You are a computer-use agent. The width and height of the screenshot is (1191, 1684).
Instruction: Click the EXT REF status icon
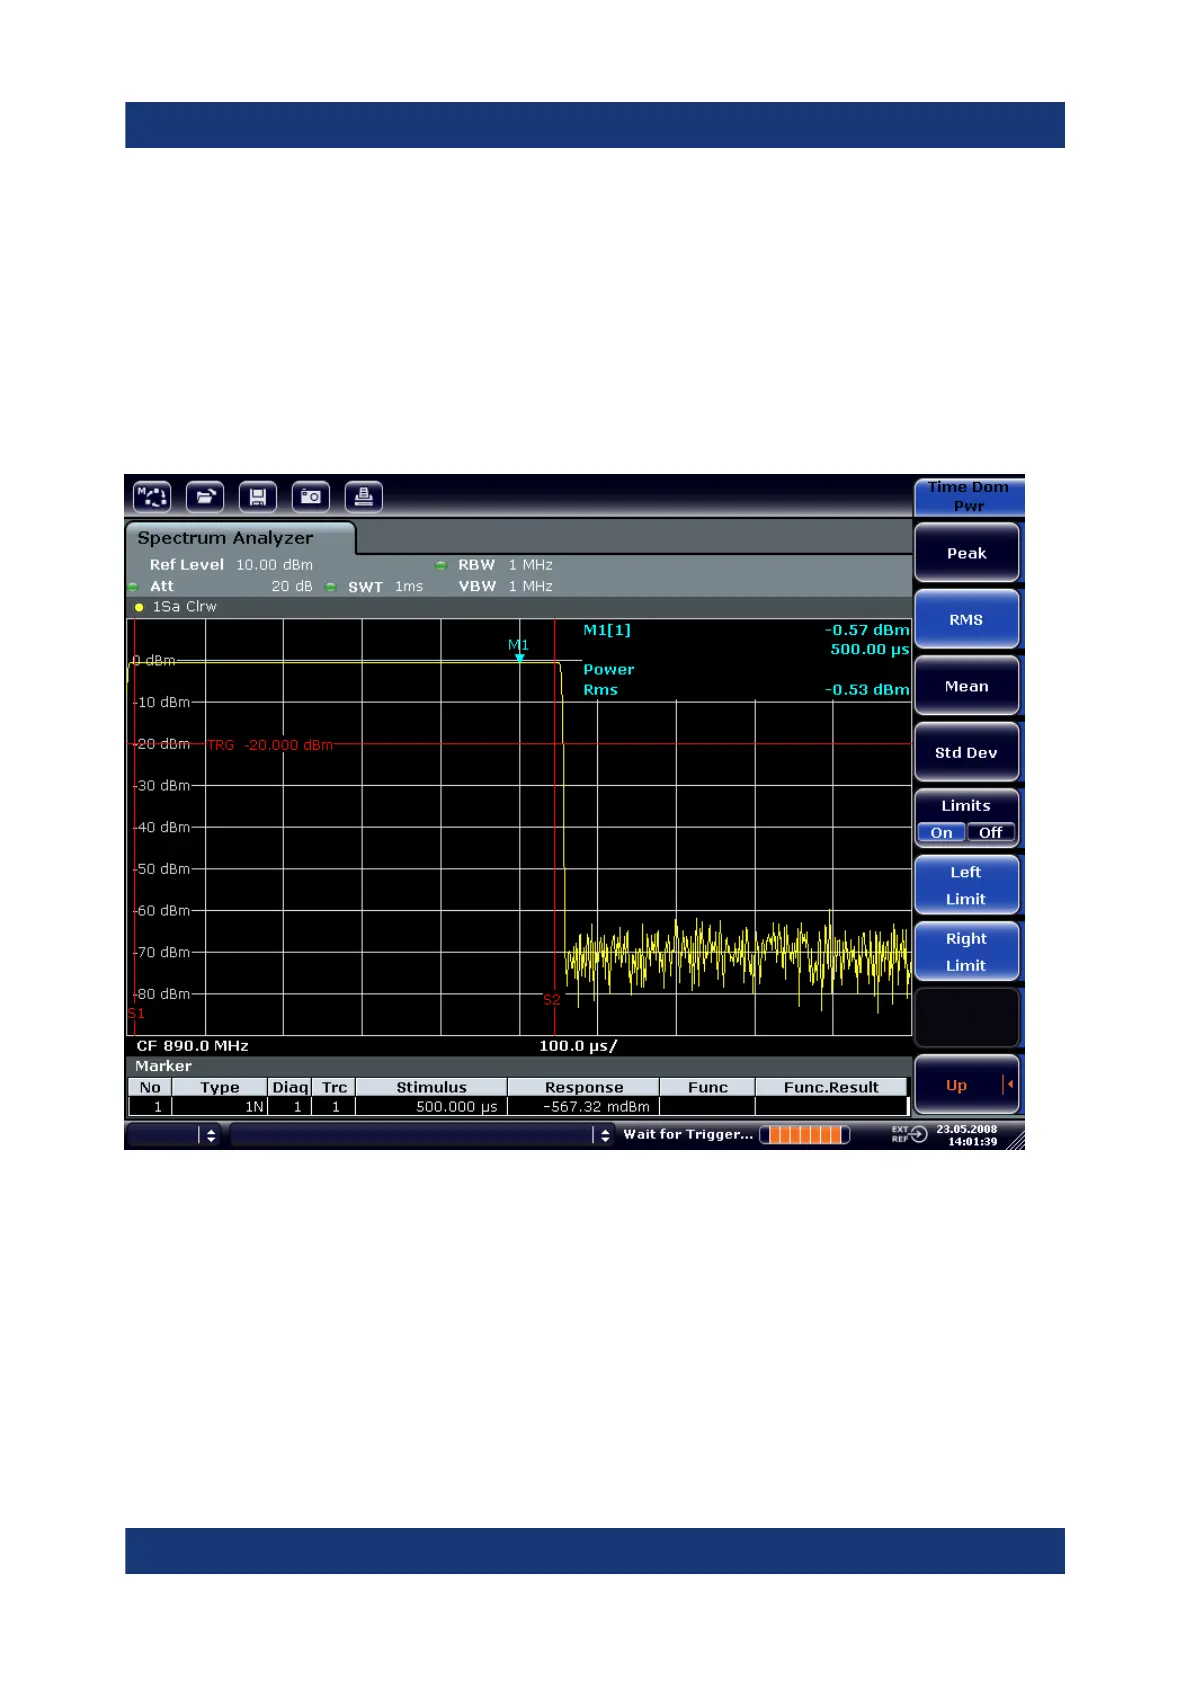point(910,1134)
